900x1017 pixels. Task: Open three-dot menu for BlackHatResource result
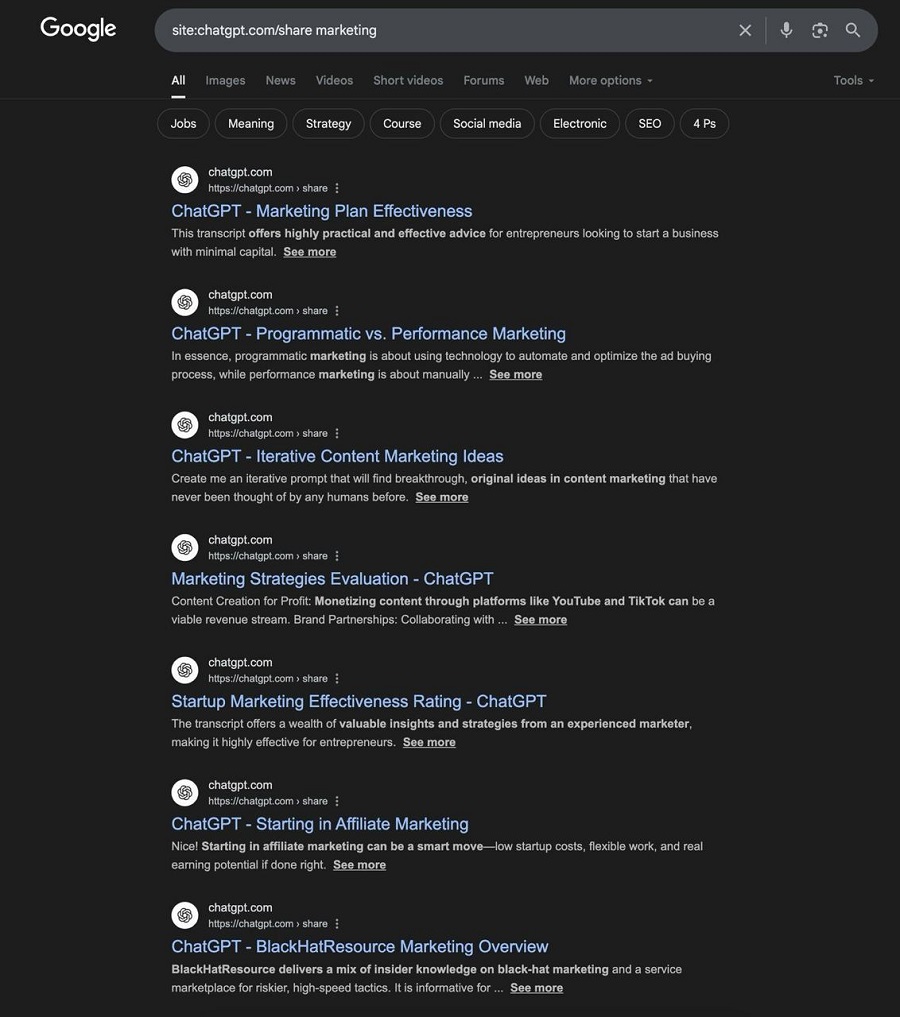337,924
